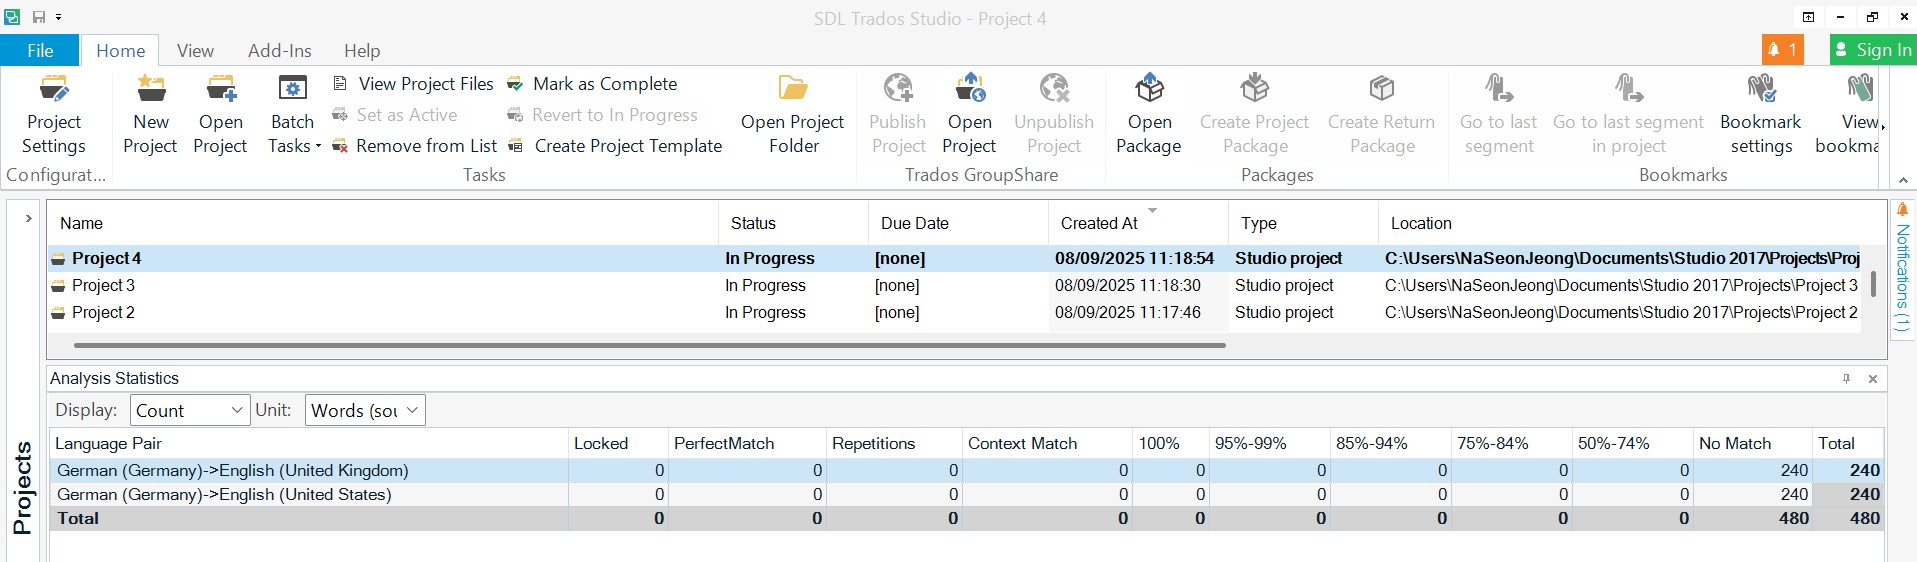
Task: Create a New Project
Action: (150, 115)
